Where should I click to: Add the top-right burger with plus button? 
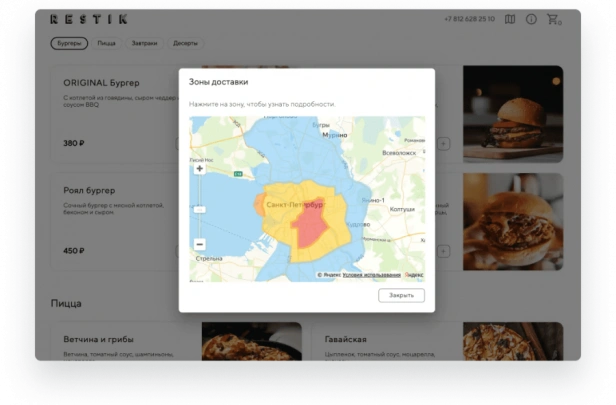[x=444, y=143]
